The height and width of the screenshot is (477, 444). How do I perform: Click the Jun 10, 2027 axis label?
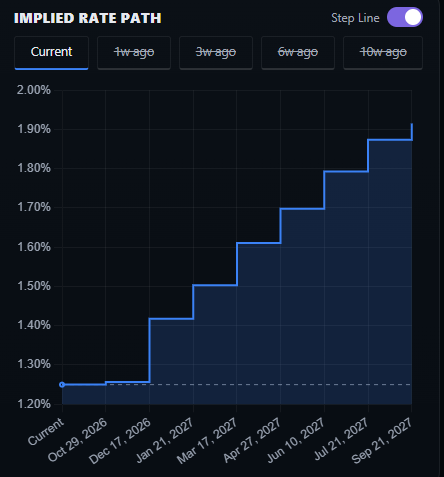(296, 440)
